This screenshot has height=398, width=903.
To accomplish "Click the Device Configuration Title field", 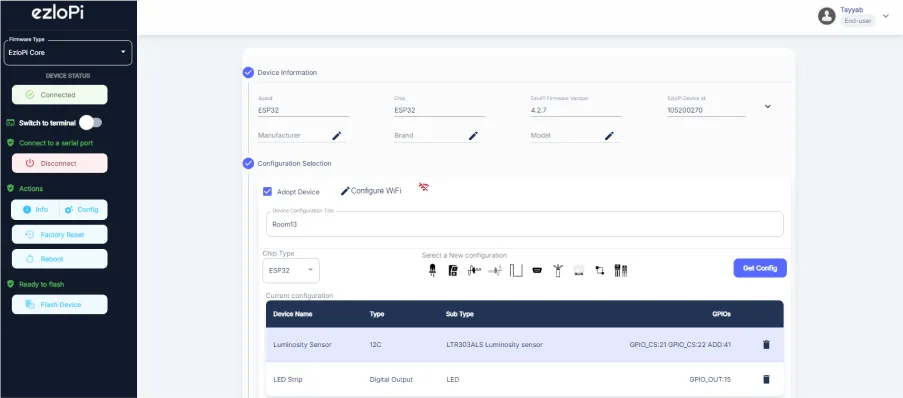I will click(x=525, y=224).
